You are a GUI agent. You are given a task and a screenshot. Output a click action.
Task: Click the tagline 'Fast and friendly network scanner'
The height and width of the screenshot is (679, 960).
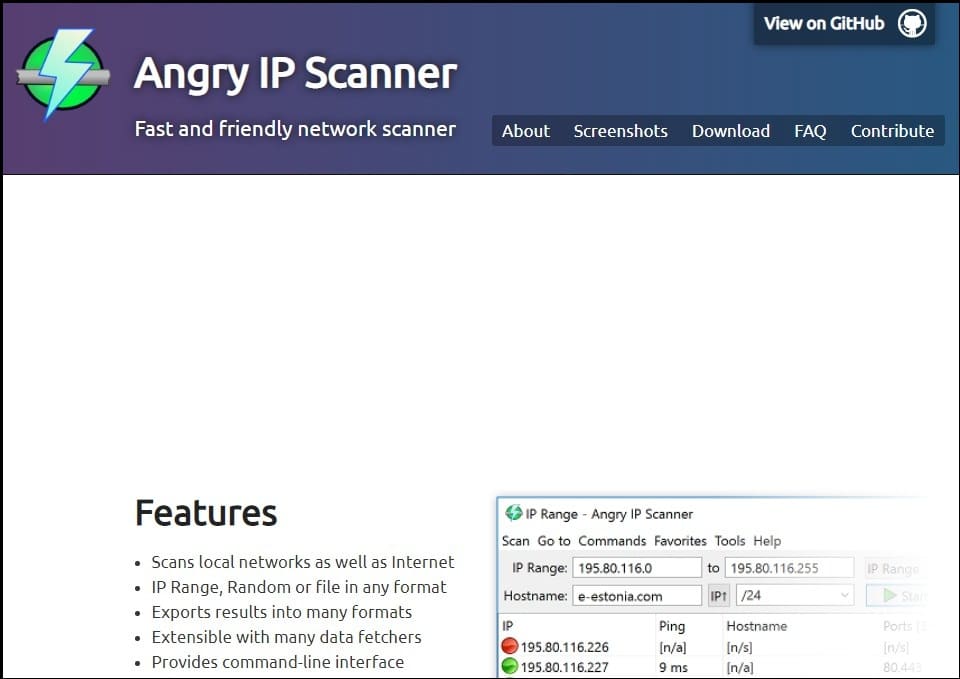(295, 129)
